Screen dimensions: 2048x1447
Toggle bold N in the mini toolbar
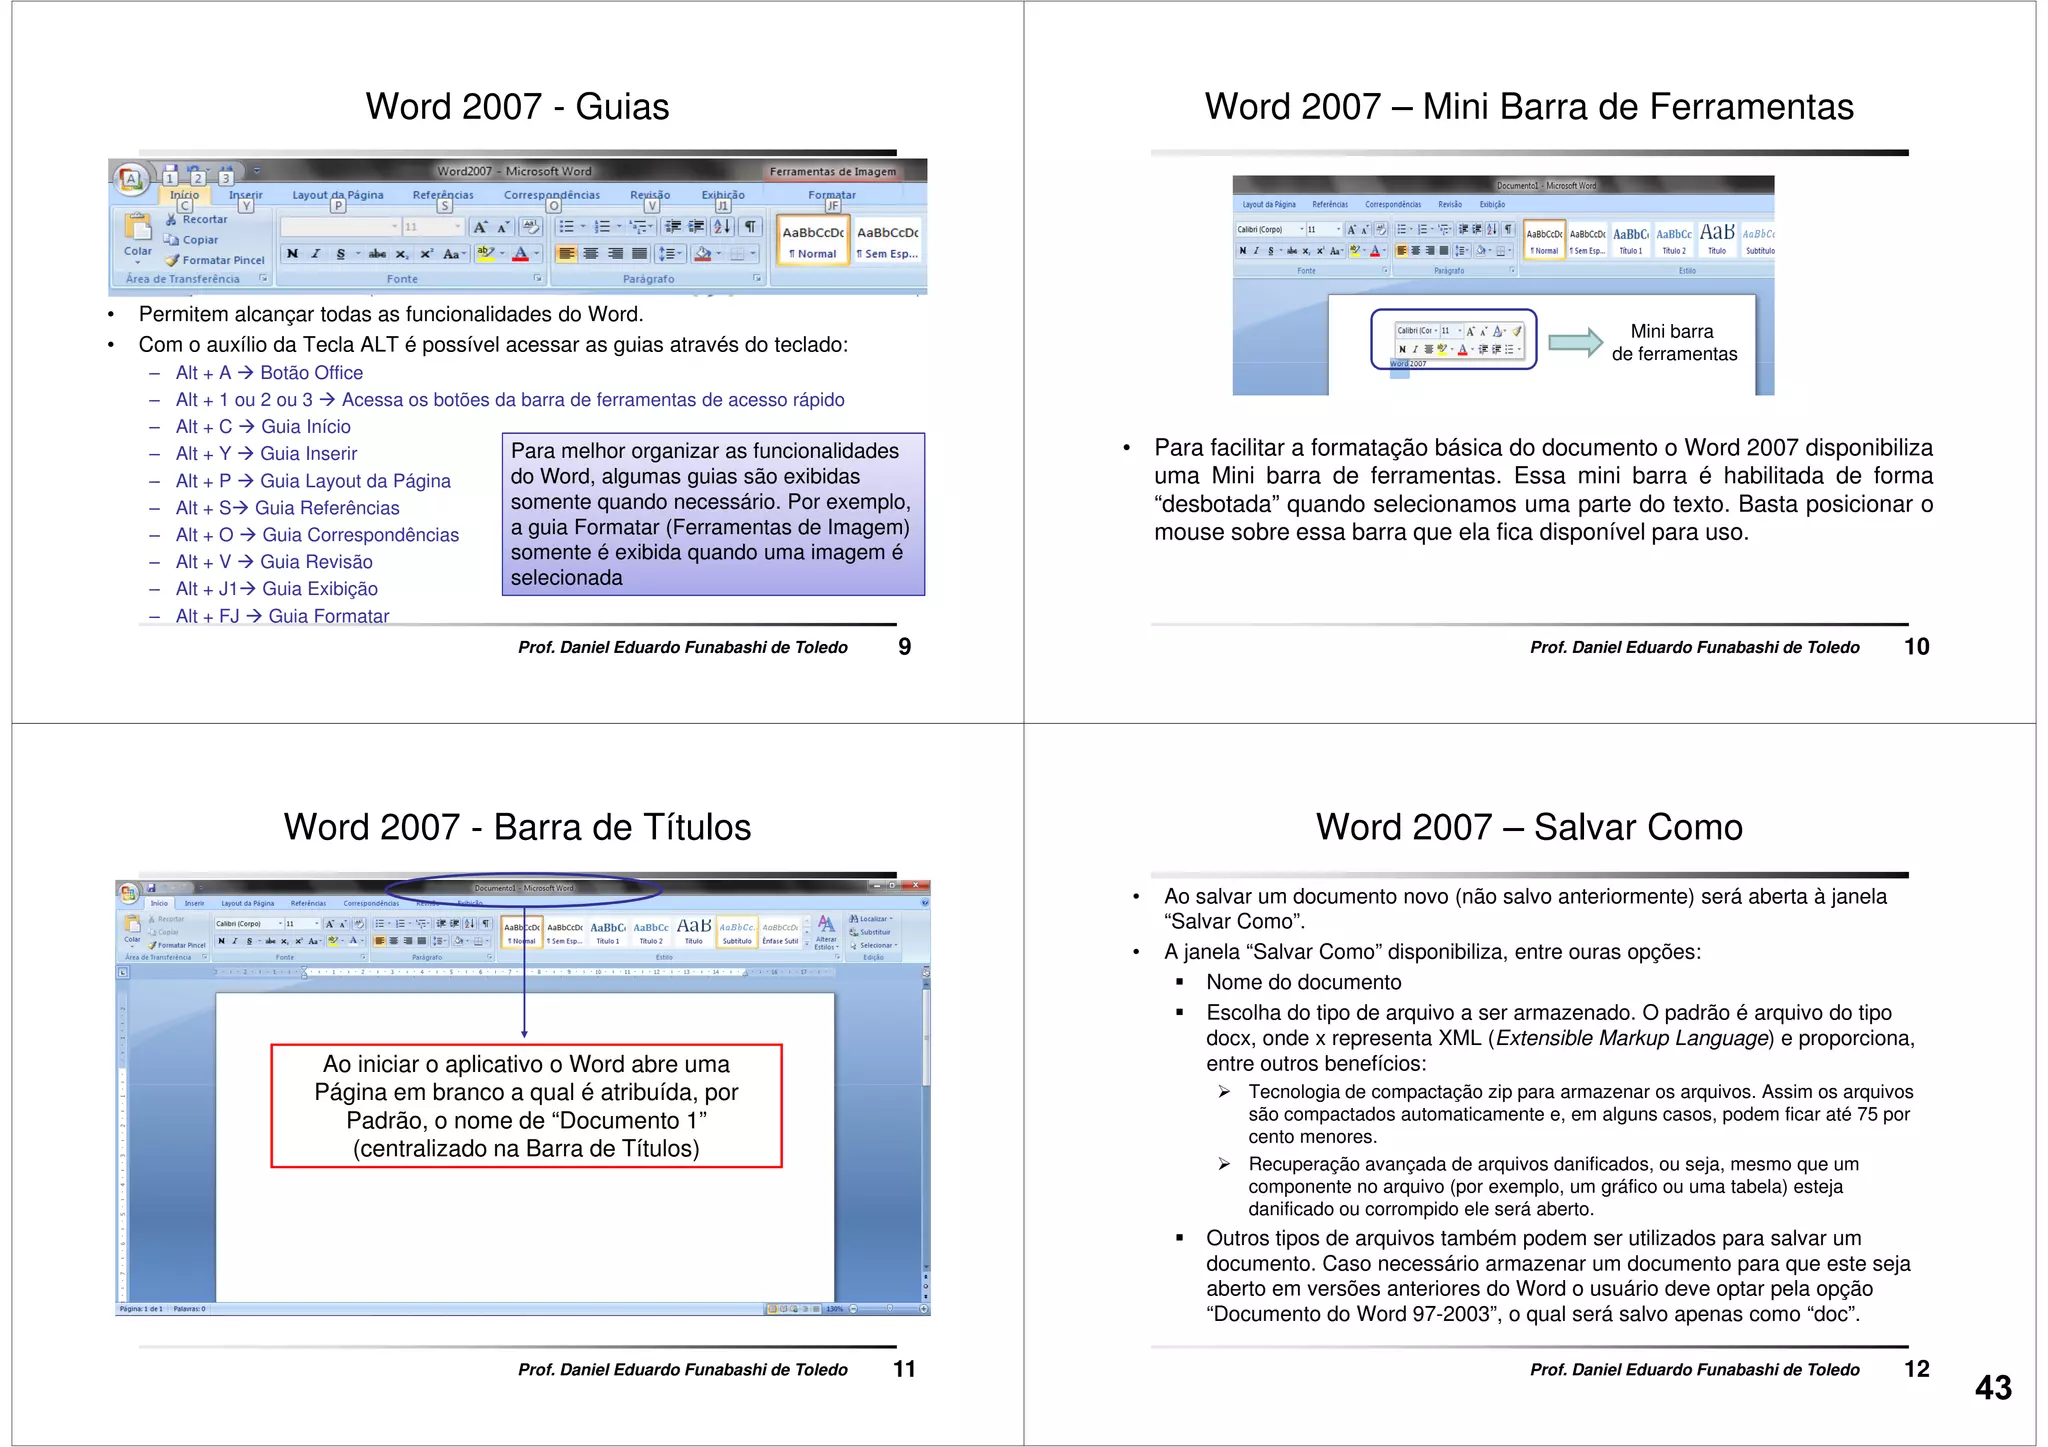[1402, 349]
